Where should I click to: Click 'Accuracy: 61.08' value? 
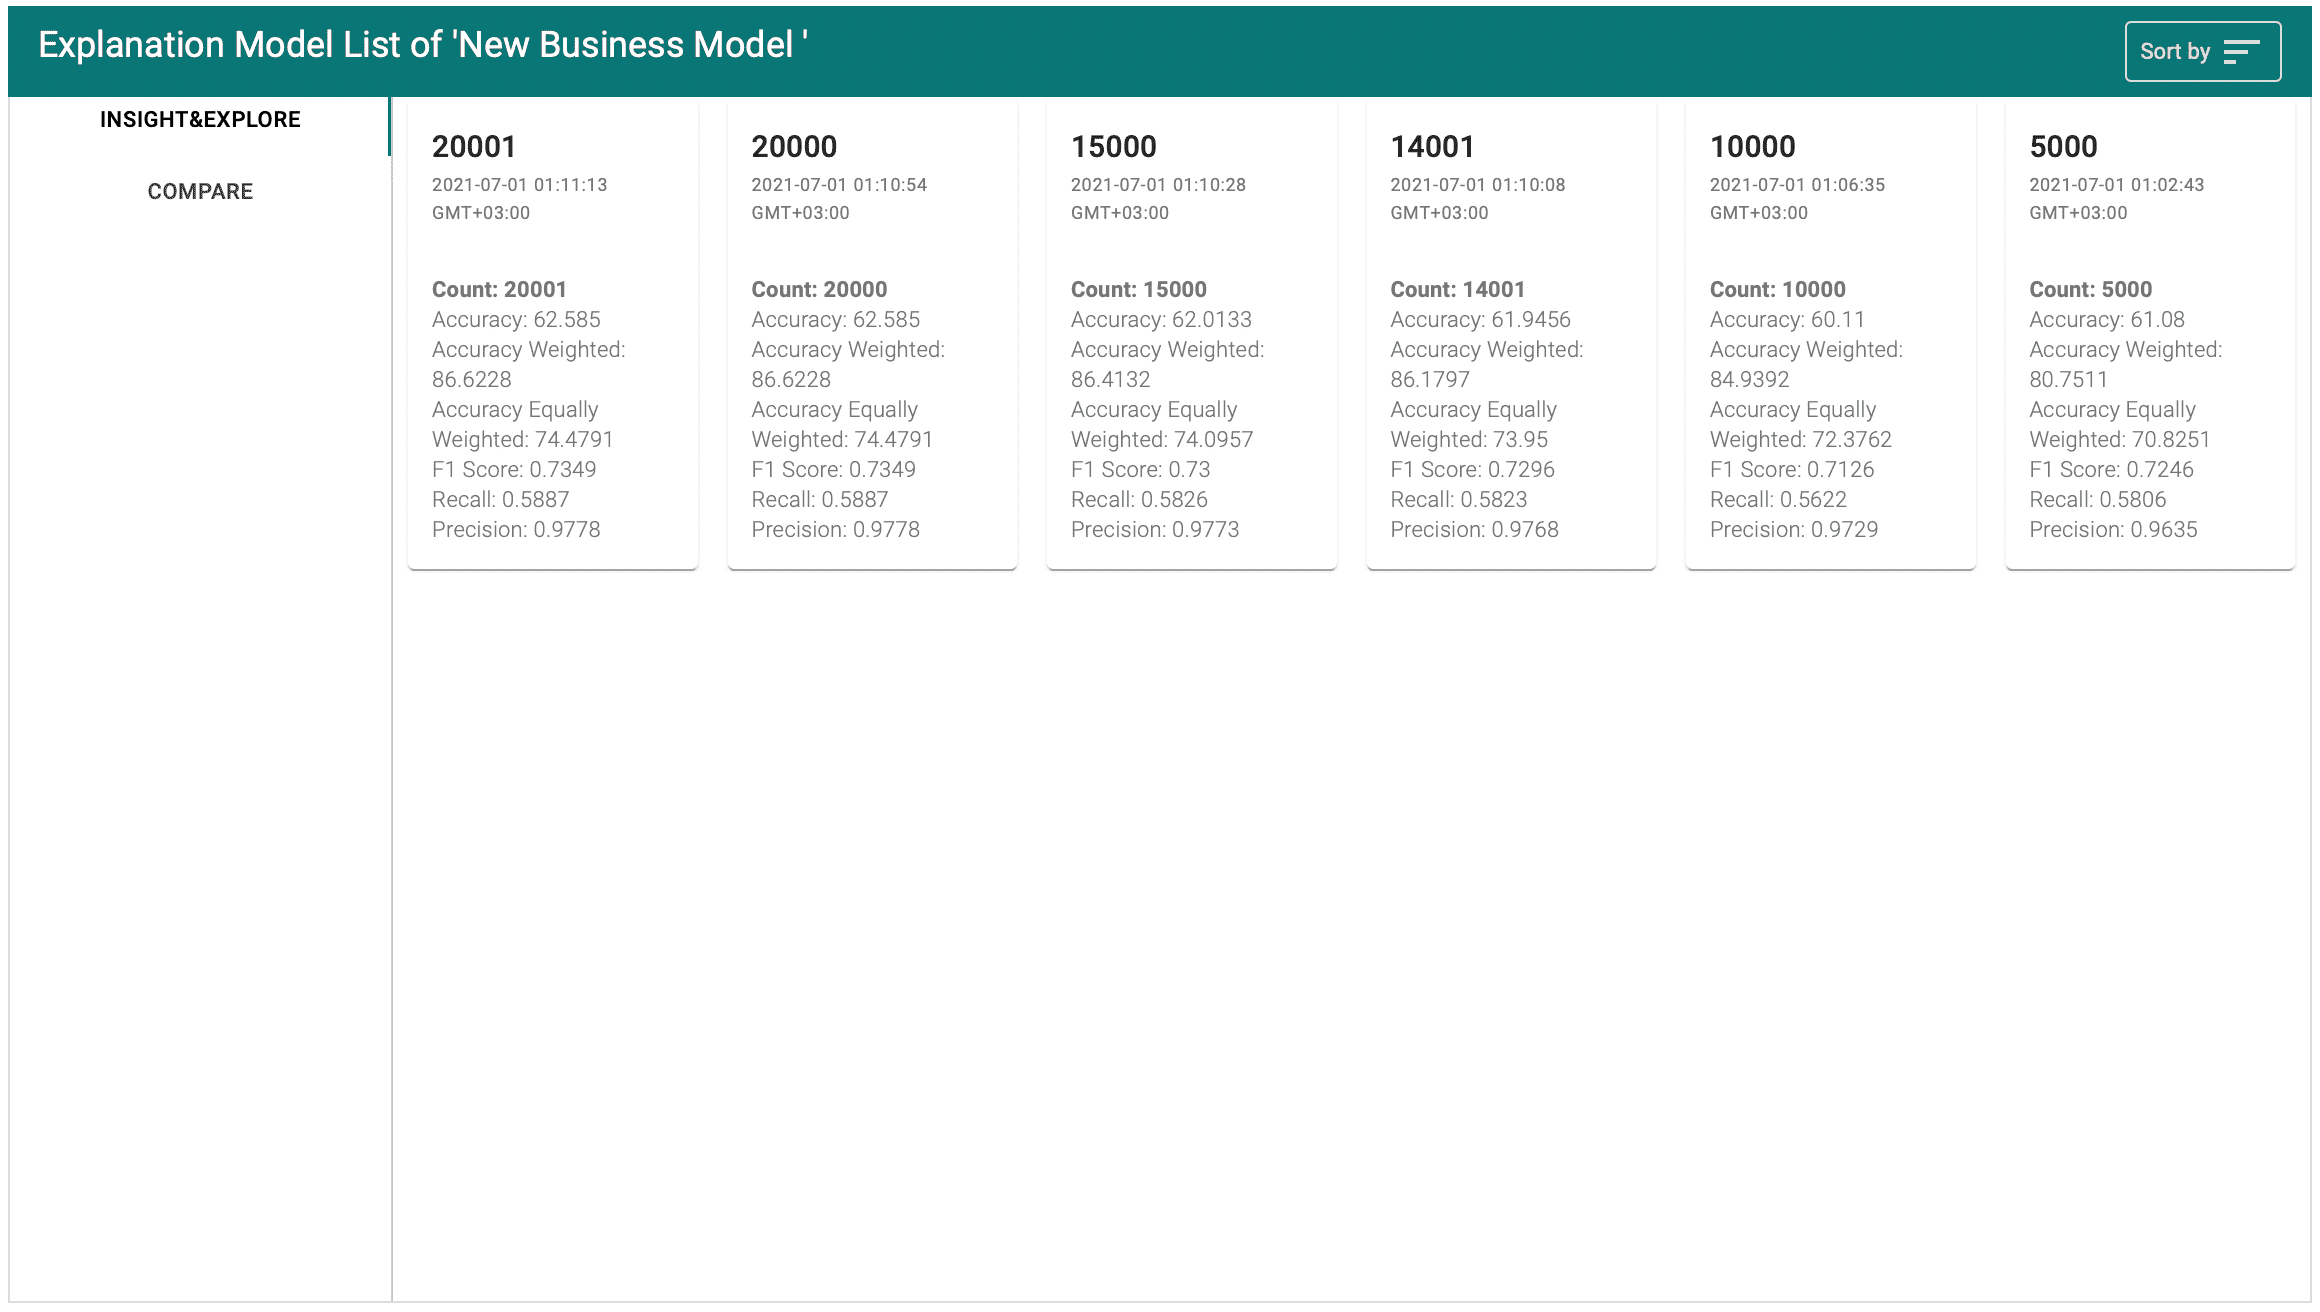tap(2107, 320)
